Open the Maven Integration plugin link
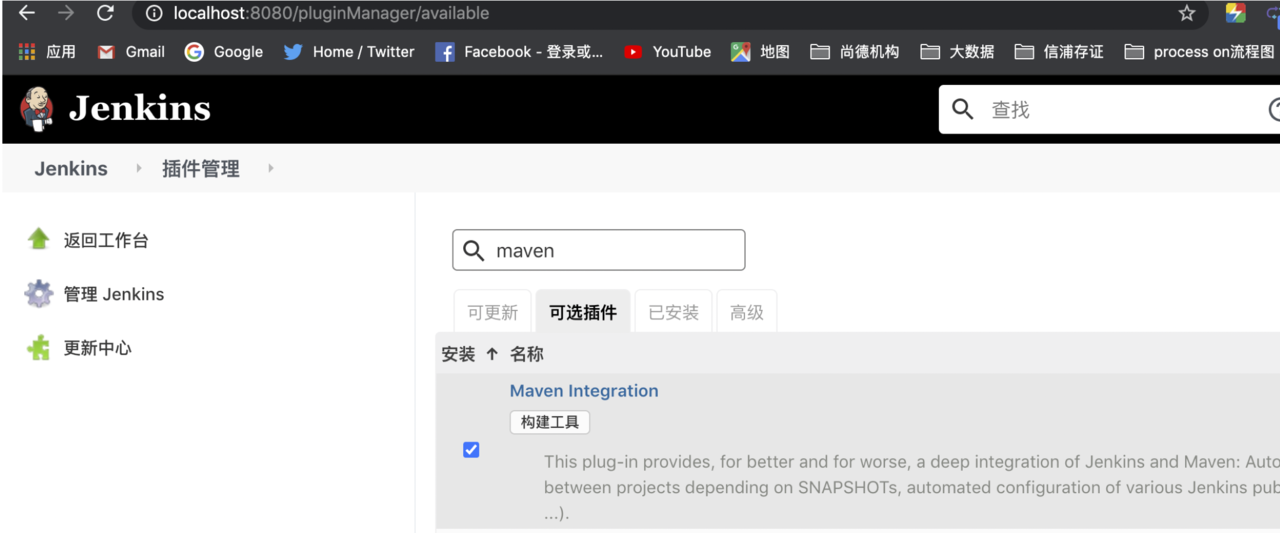This screenshot has height=533, width=1280. (x=584, y=391)
